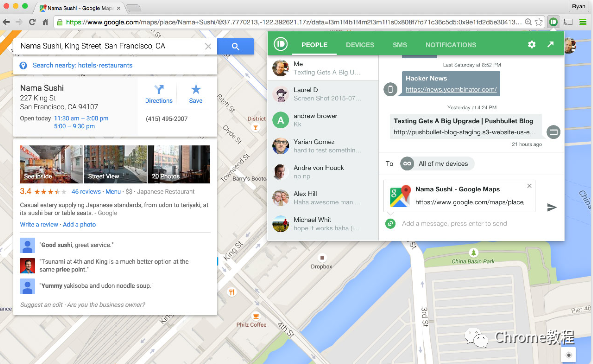Open the Notifications tab

450,45
